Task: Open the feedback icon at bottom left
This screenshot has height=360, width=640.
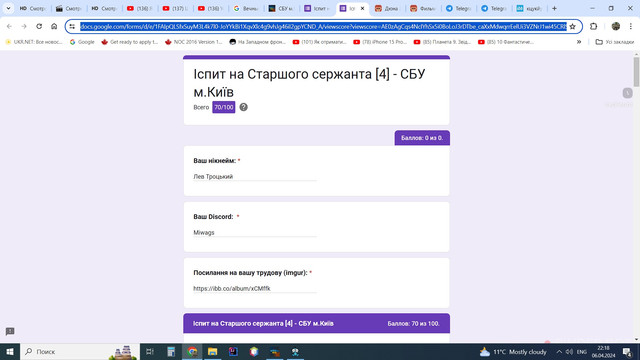Action: pos(10,331)
